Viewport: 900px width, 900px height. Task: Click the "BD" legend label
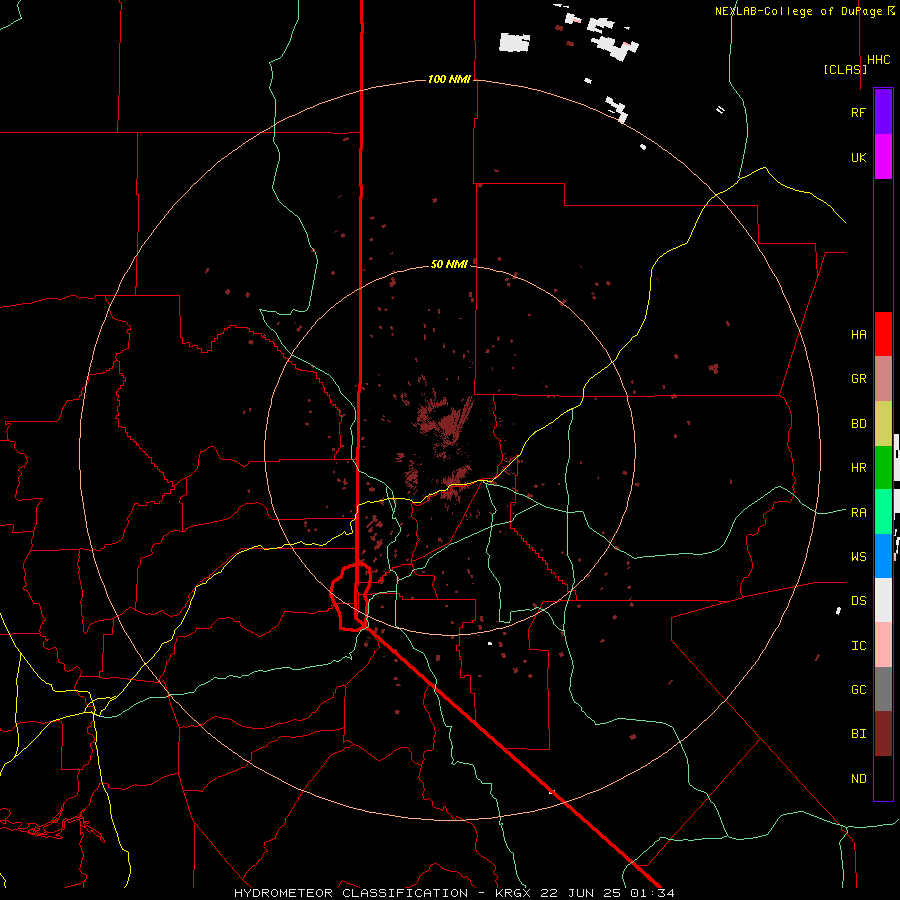[858, 424]
